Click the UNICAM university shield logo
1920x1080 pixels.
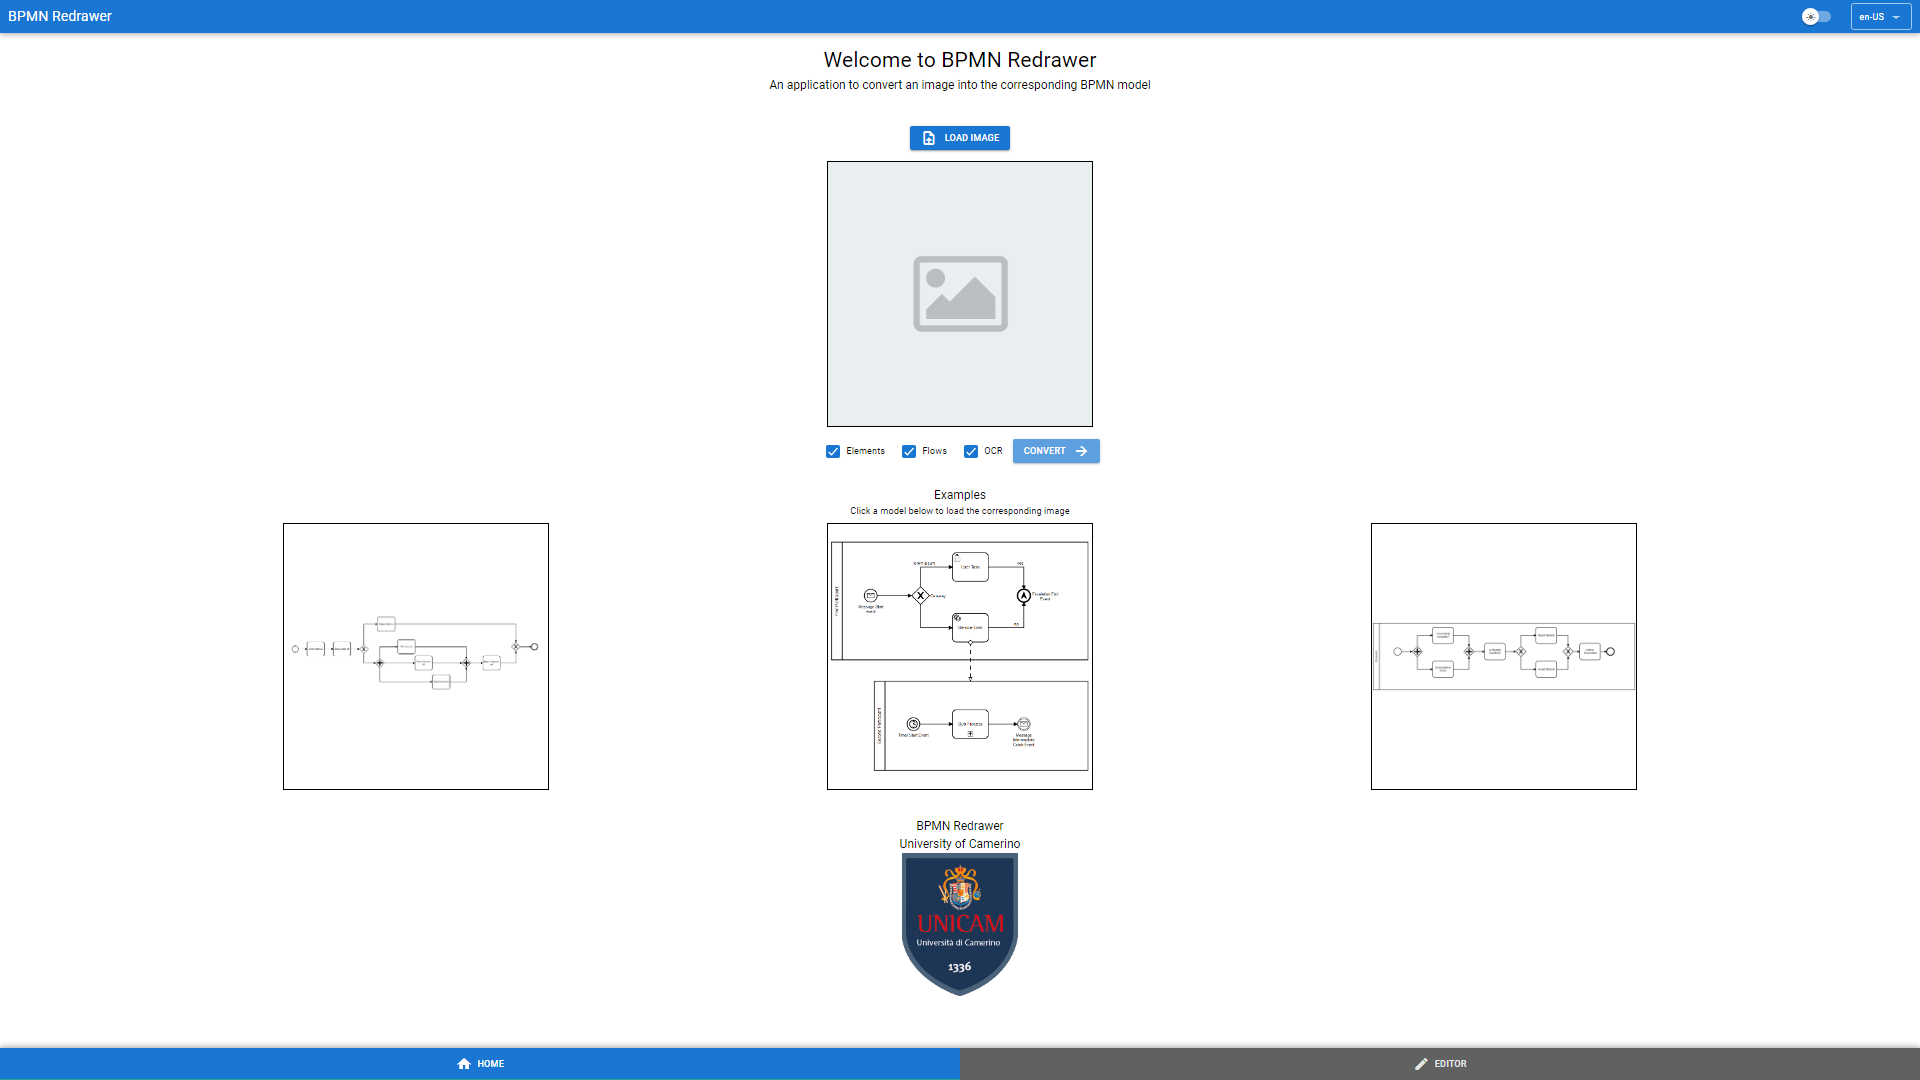(x=960, y=924)
